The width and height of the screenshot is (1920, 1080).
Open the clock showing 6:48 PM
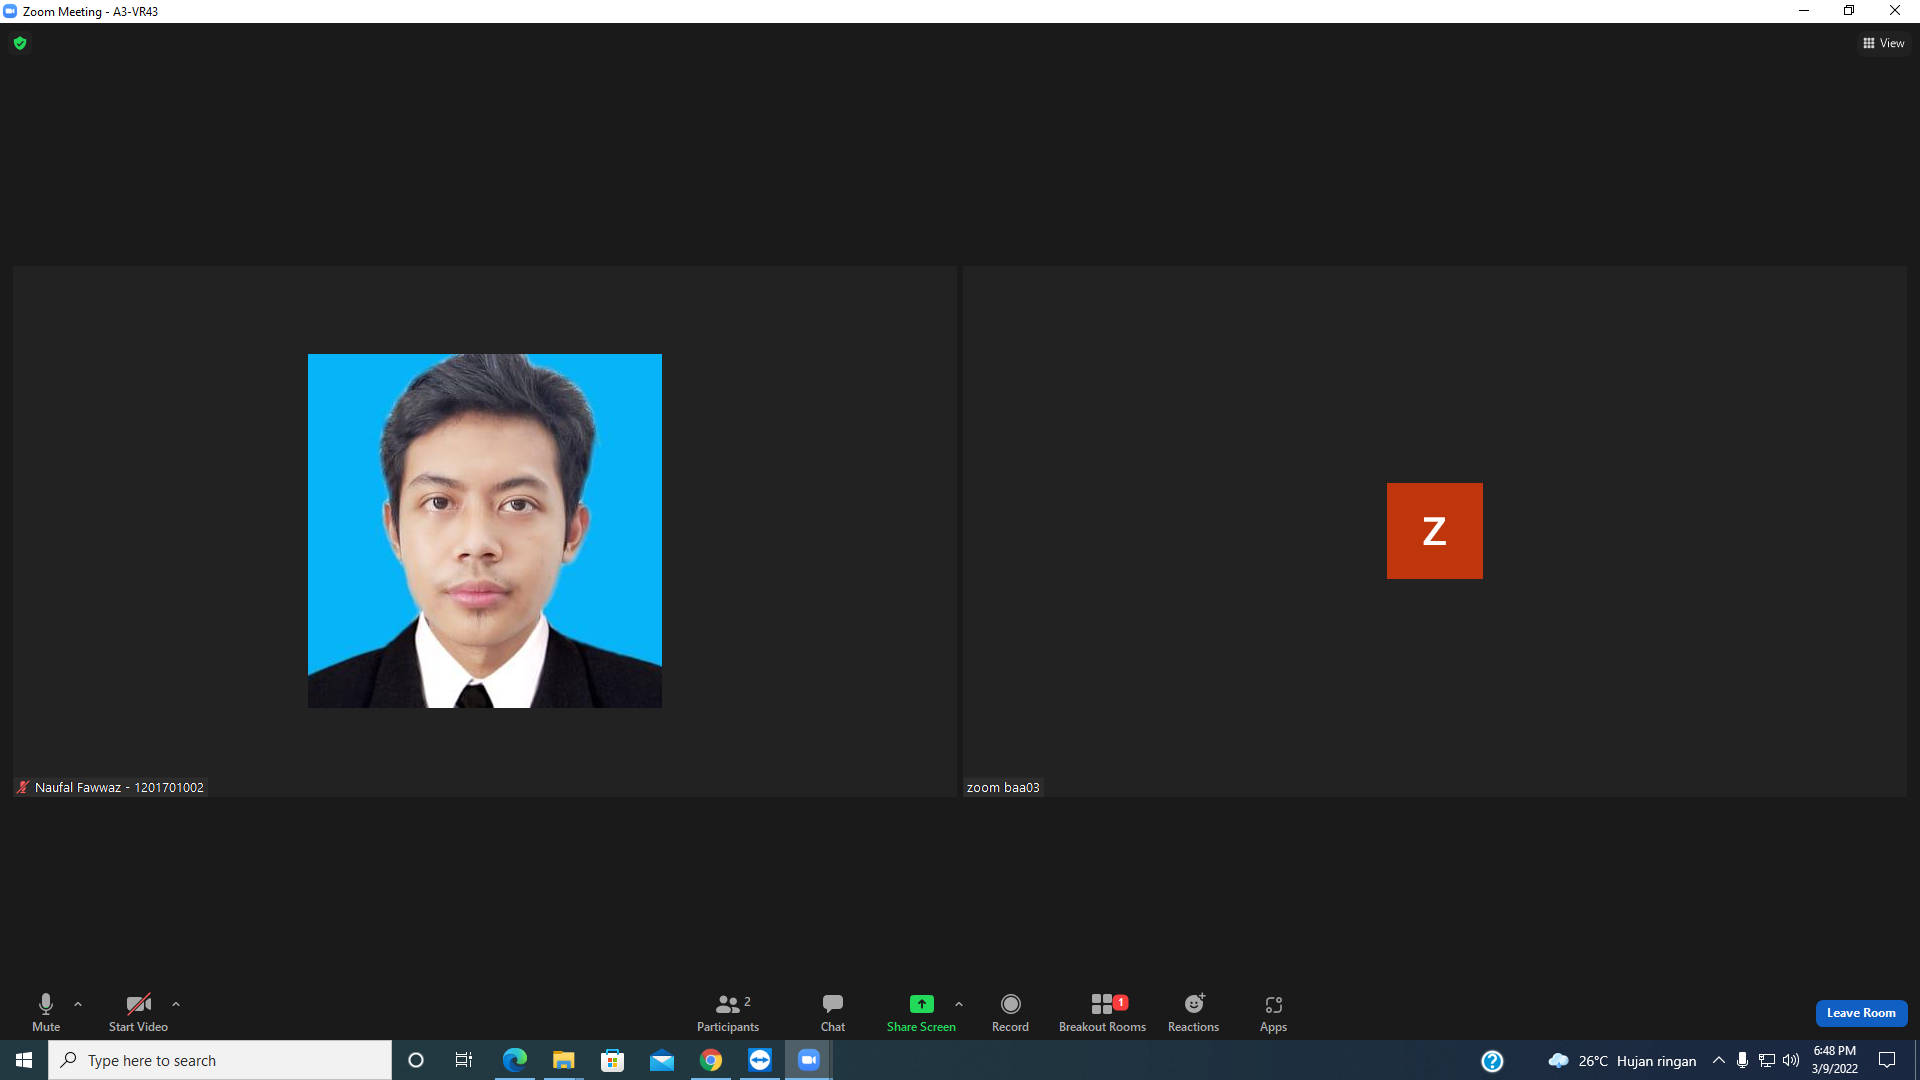(x=1834, y=1060)
